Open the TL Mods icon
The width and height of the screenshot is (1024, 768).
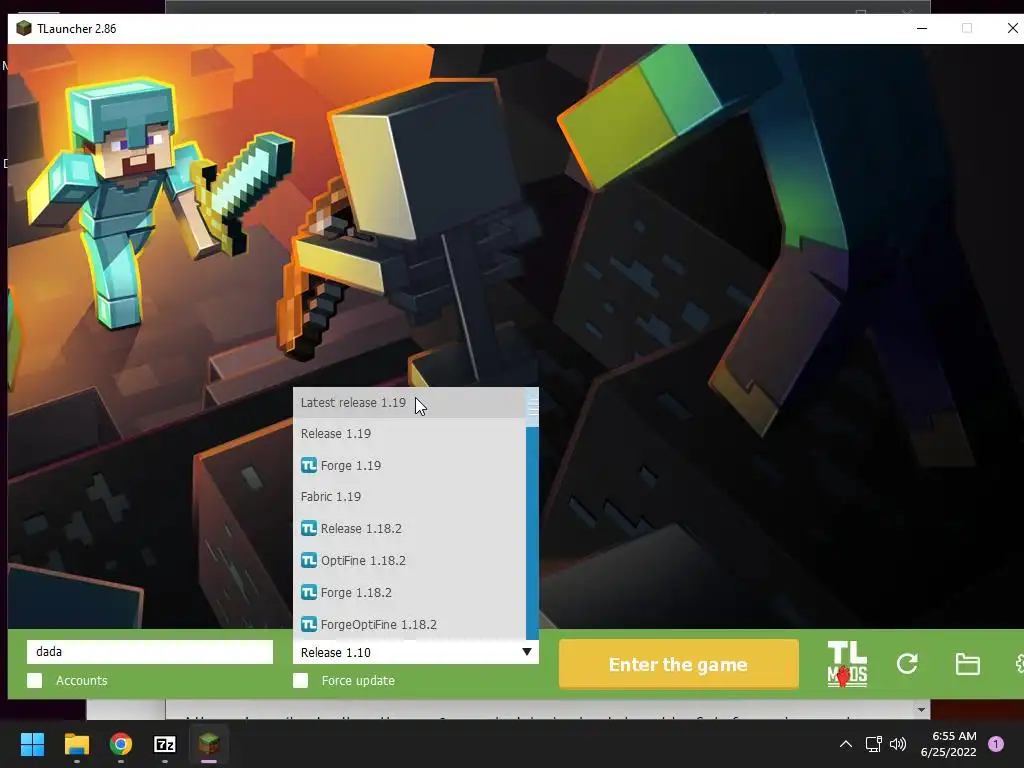click(x=847, y=664)
